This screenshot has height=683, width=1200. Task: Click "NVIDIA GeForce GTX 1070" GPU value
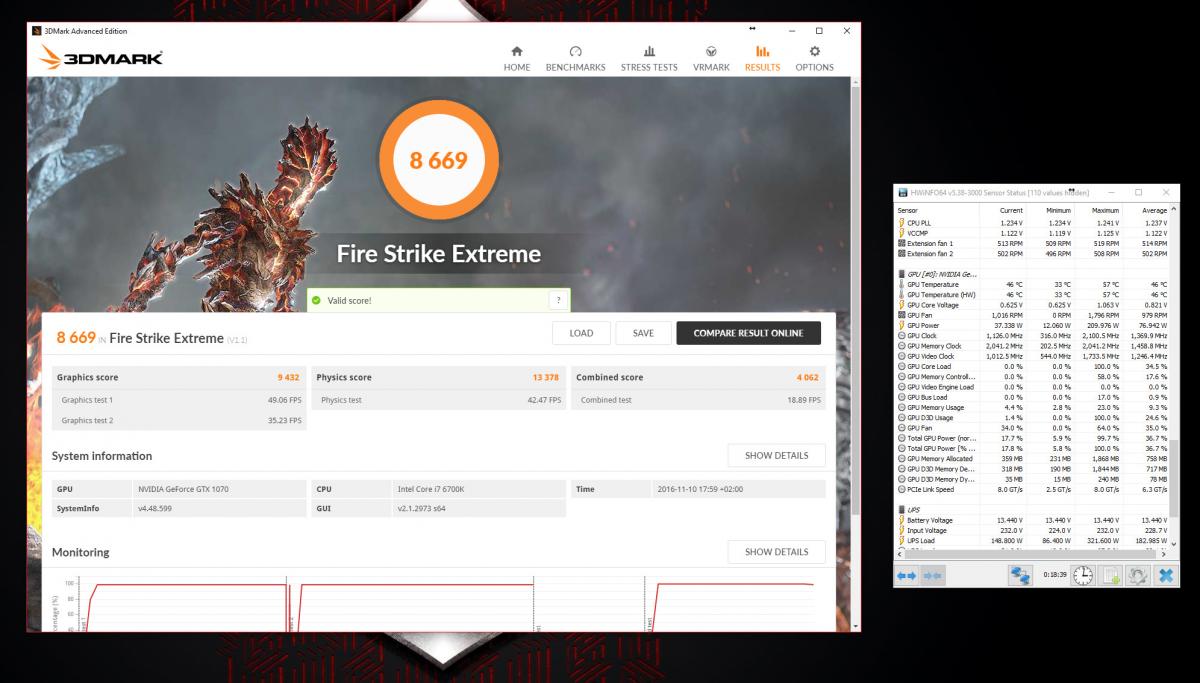[x=182, y=489]
